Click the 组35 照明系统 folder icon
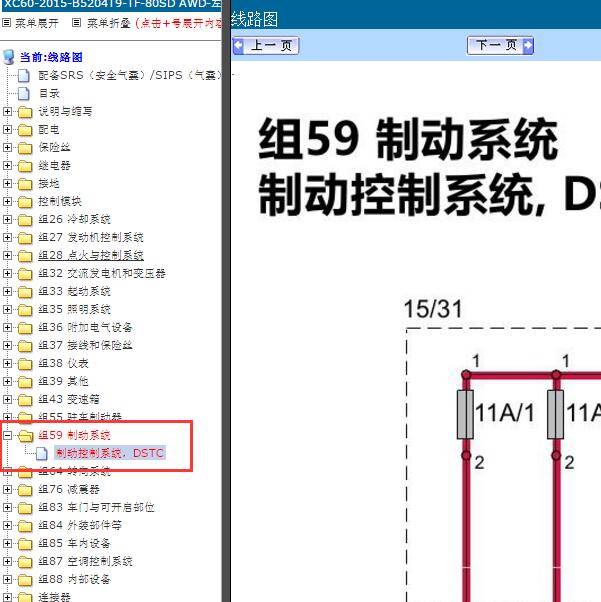Viewport: 601px width, 602px height. [x=25, y=310]
